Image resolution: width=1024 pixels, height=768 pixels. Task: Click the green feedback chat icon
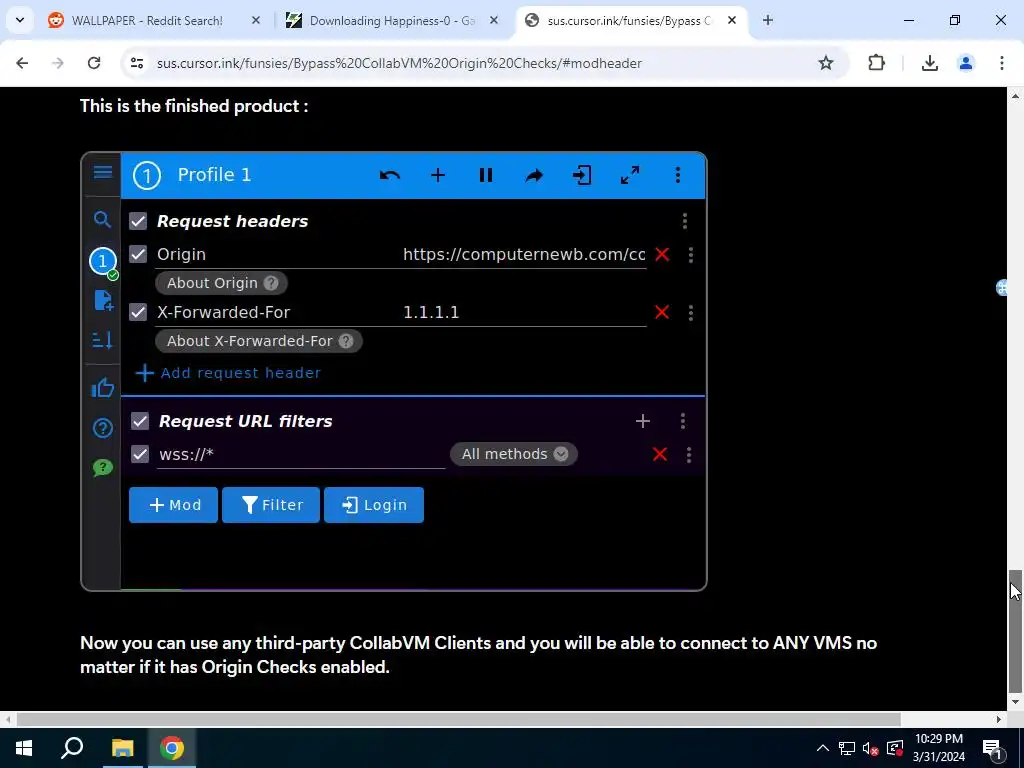click(x=103, y=468)
